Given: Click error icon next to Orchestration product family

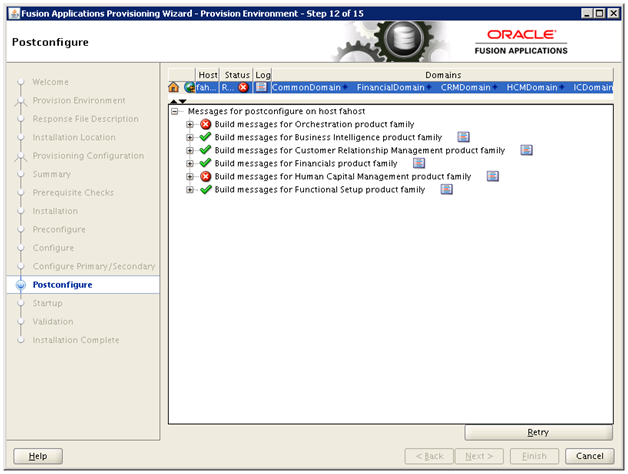Looking at the screenshot, I should point(205,124).
